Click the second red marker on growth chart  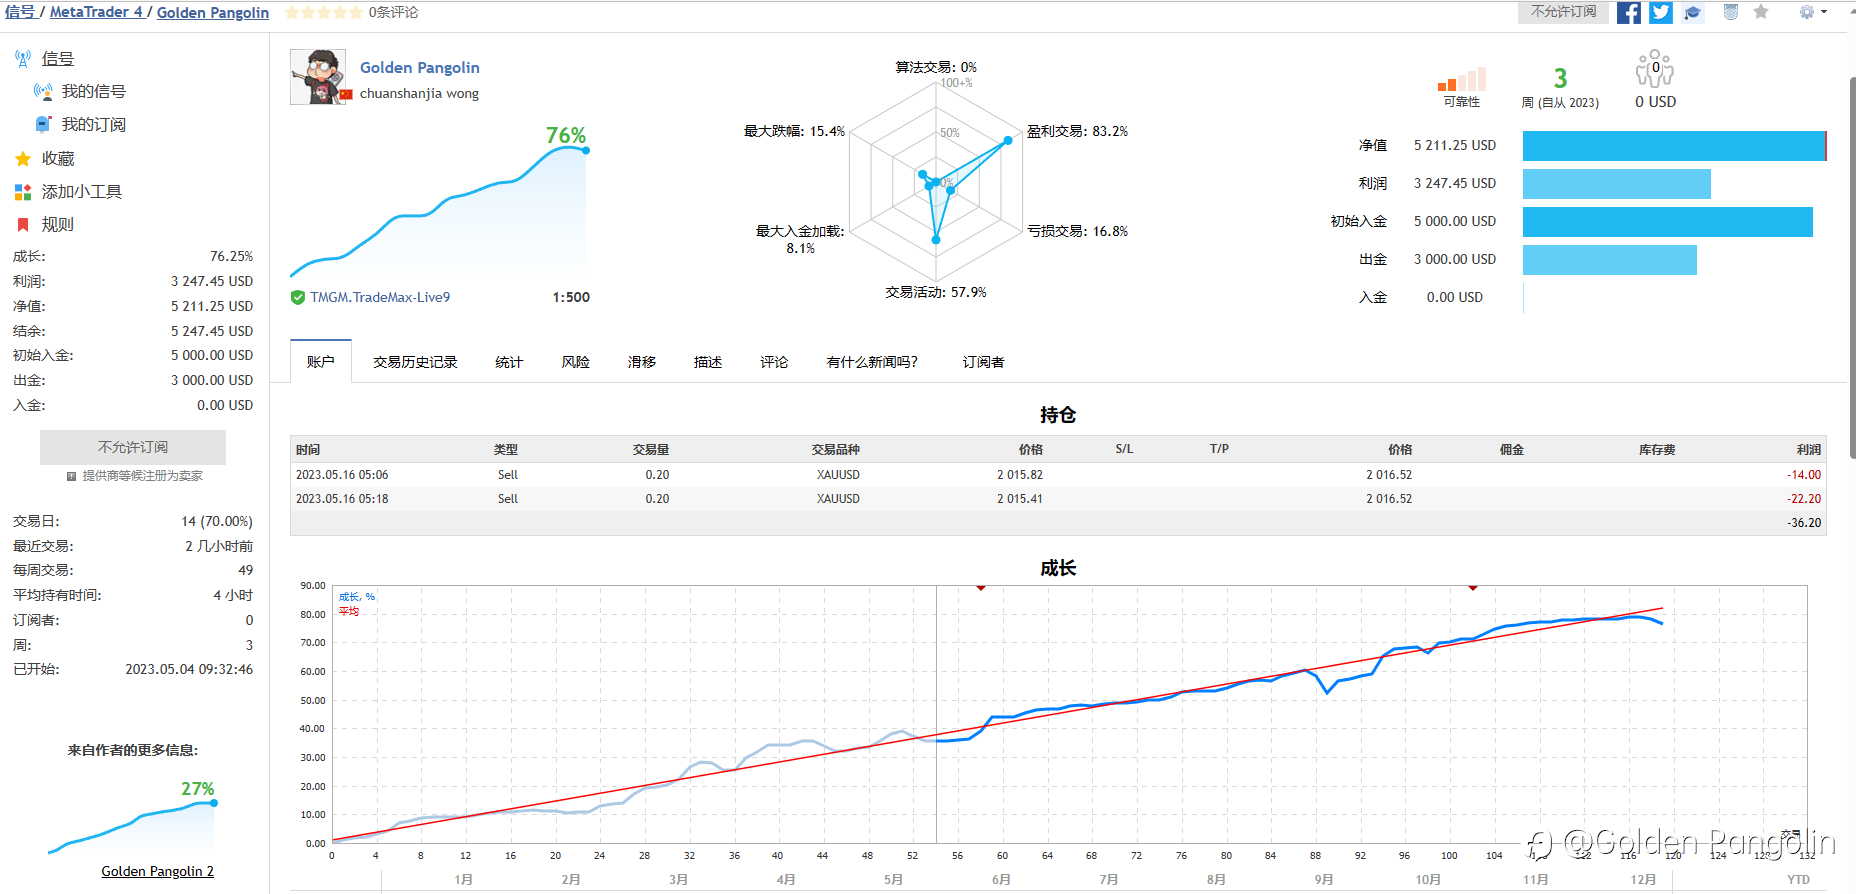tap(1473, 588)
